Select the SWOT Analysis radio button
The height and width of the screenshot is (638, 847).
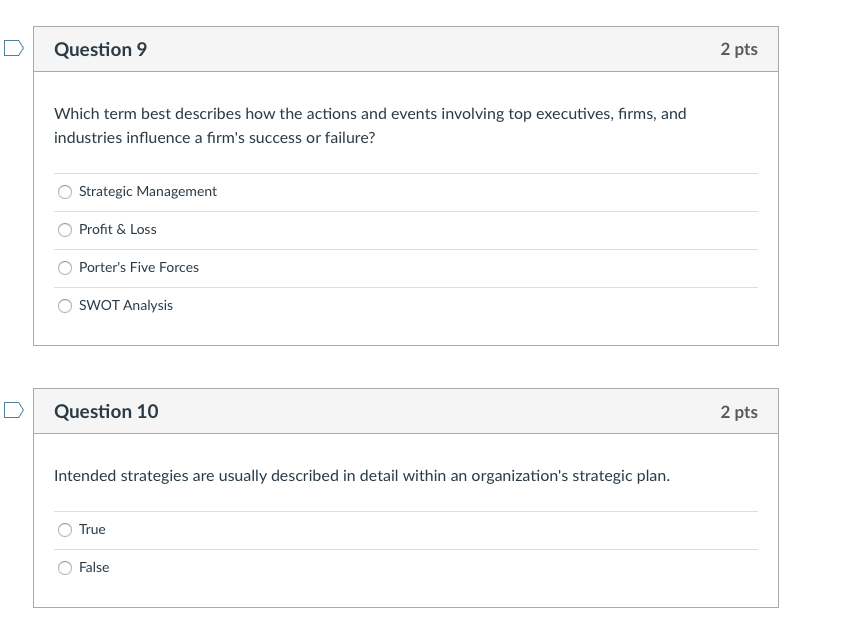[64, 305]
